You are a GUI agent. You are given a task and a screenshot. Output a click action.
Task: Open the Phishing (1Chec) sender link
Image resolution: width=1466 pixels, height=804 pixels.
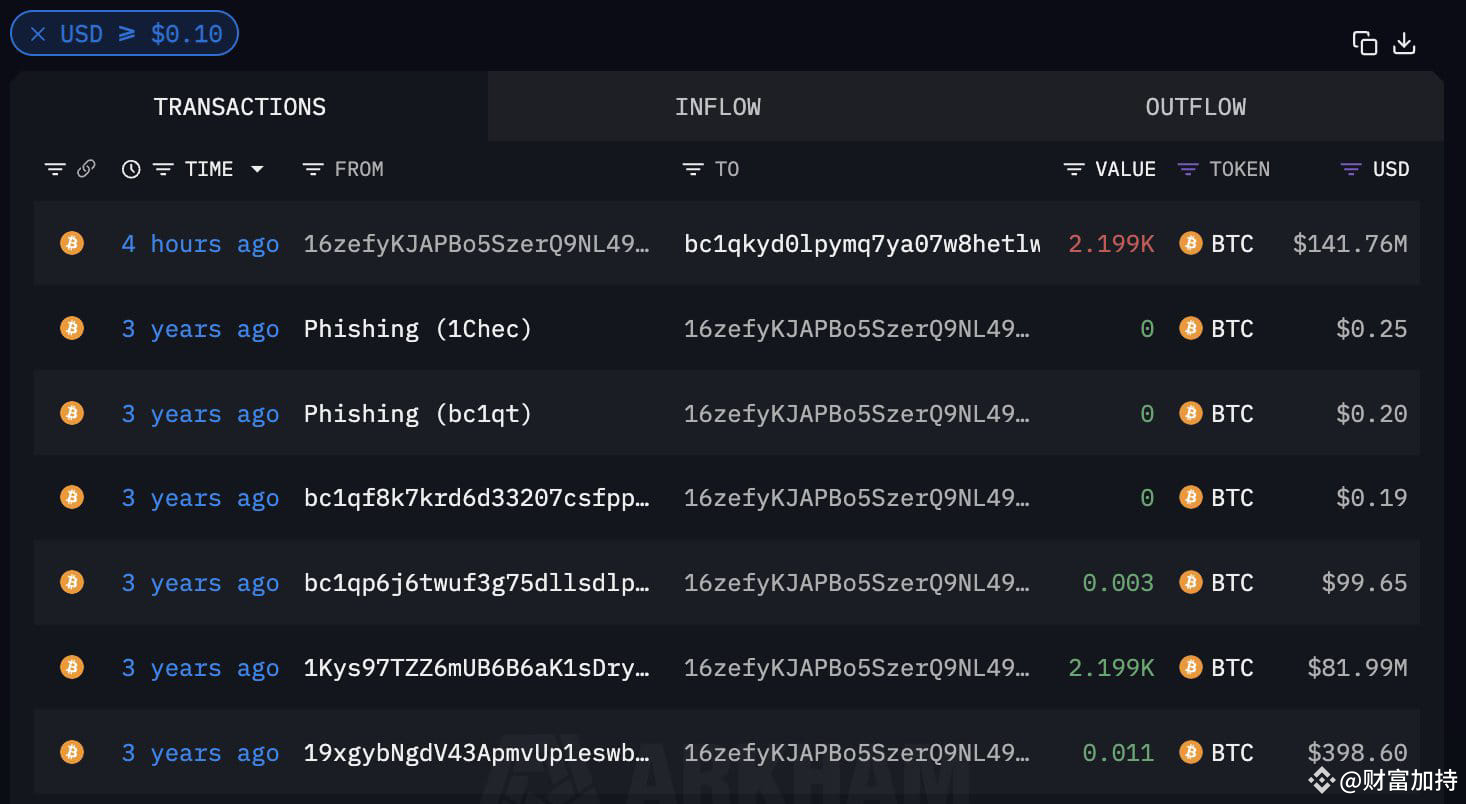(x=418, y=329)
